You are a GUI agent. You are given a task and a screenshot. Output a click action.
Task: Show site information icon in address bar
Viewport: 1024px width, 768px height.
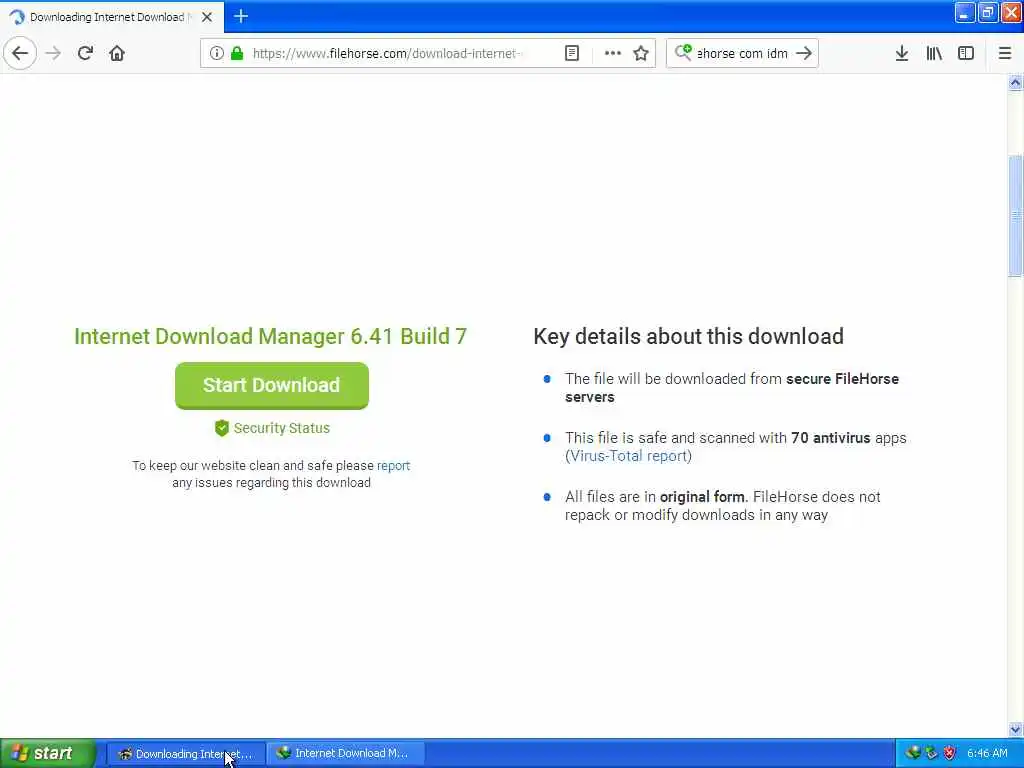tap(216, 53)
